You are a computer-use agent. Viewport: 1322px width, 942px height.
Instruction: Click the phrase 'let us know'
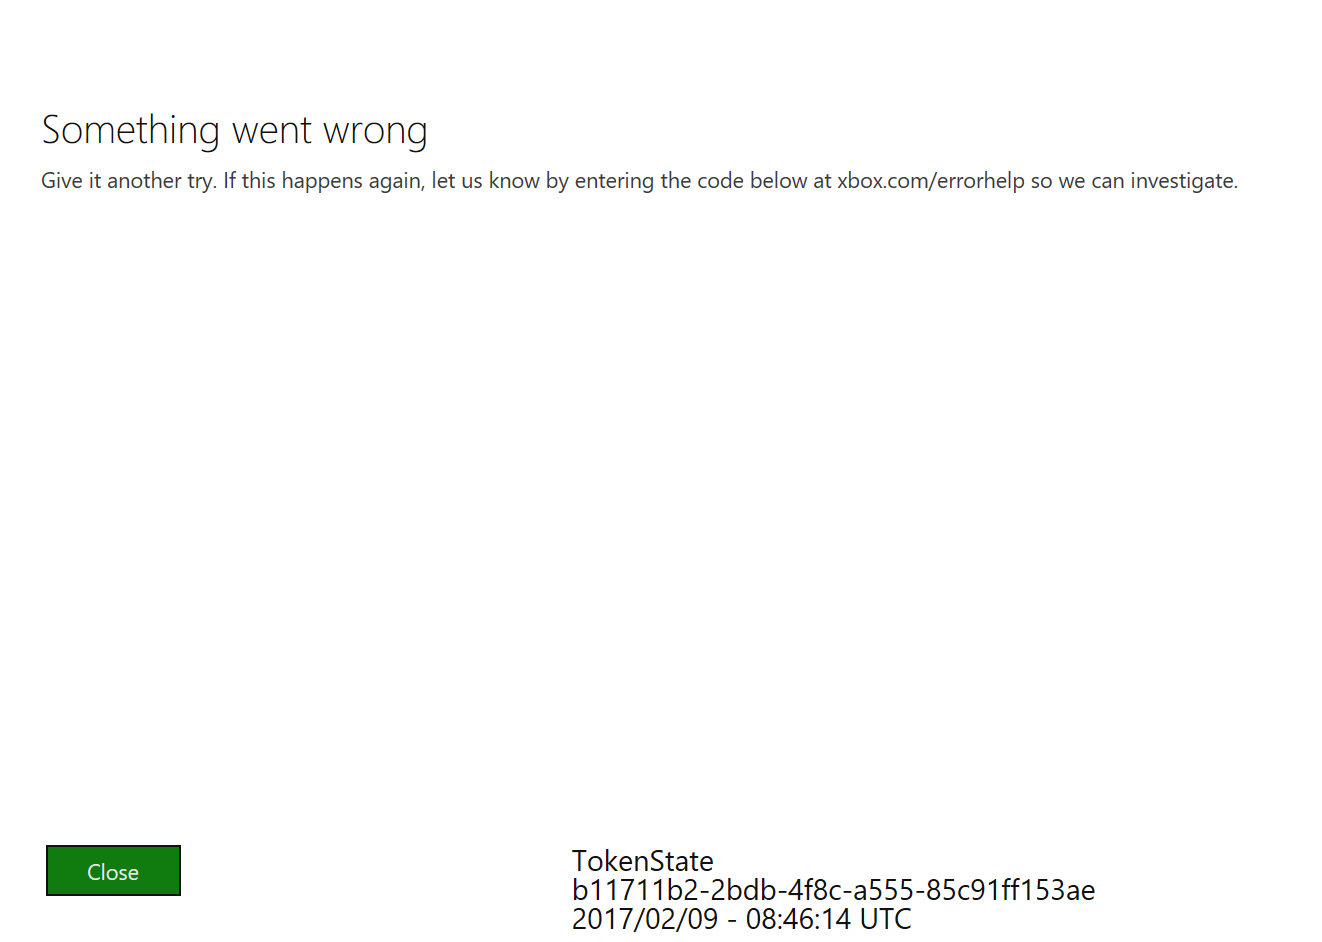click(x=486, y=181)
